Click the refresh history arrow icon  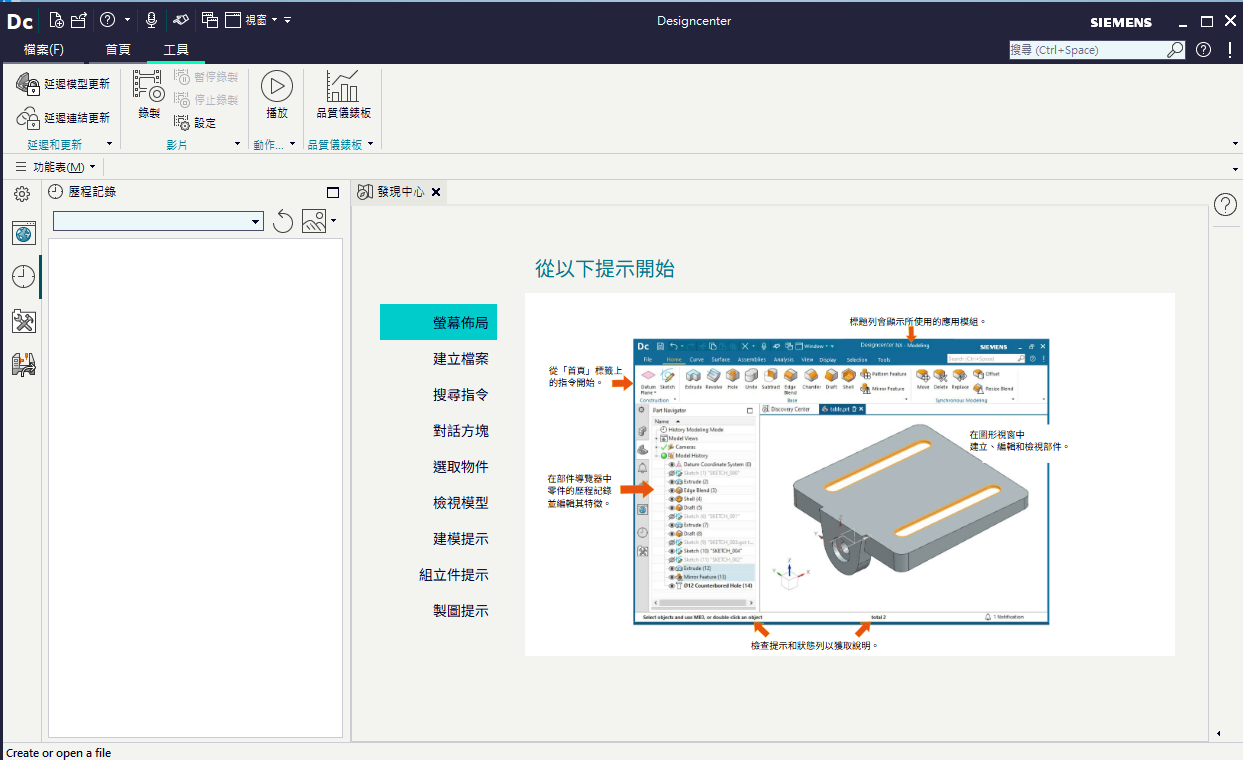coord(283,221)
